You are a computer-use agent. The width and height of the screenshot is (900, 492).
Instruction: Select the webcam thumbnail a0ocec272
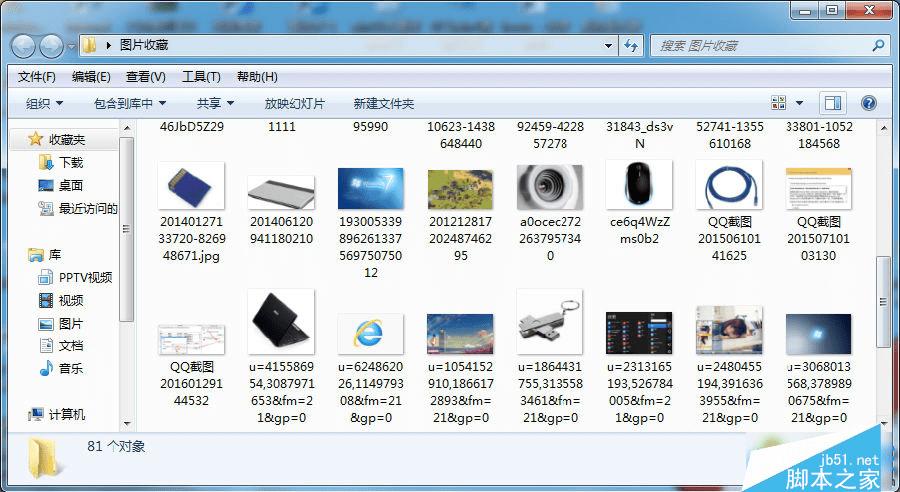(x=550, y=187)
